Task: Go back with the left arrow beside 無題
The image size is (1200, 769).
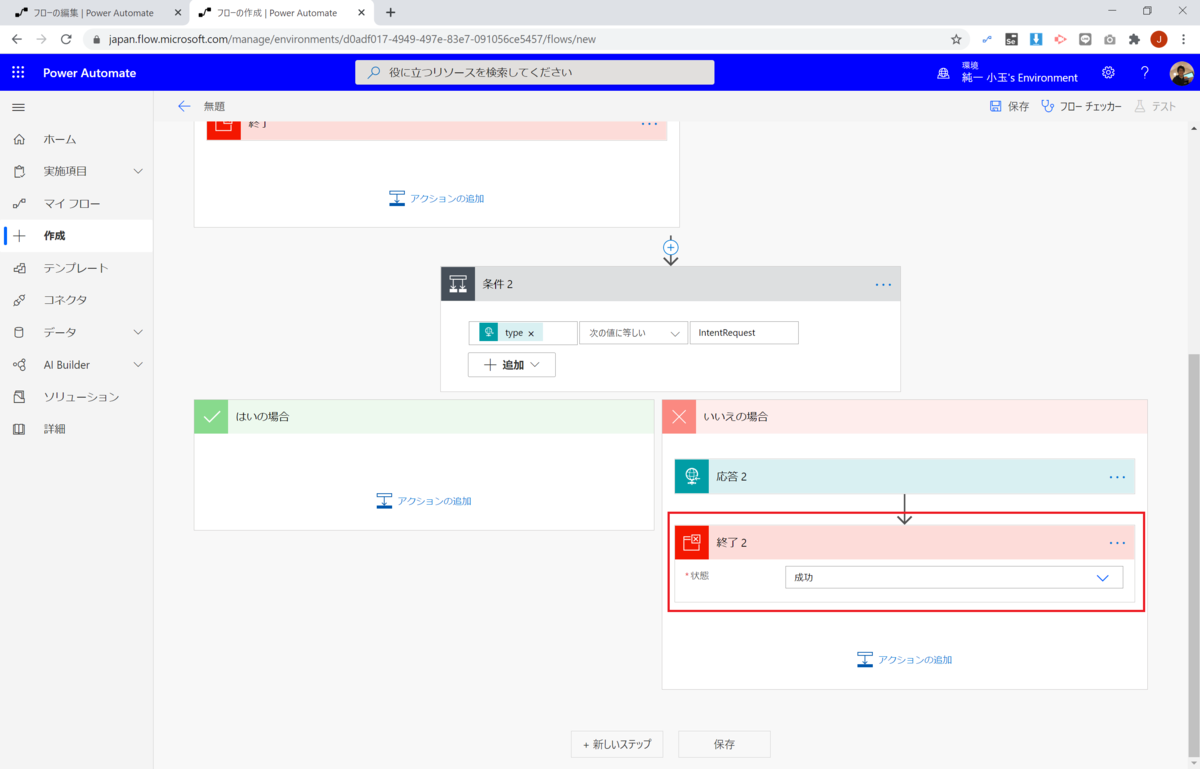Action: 184,106
